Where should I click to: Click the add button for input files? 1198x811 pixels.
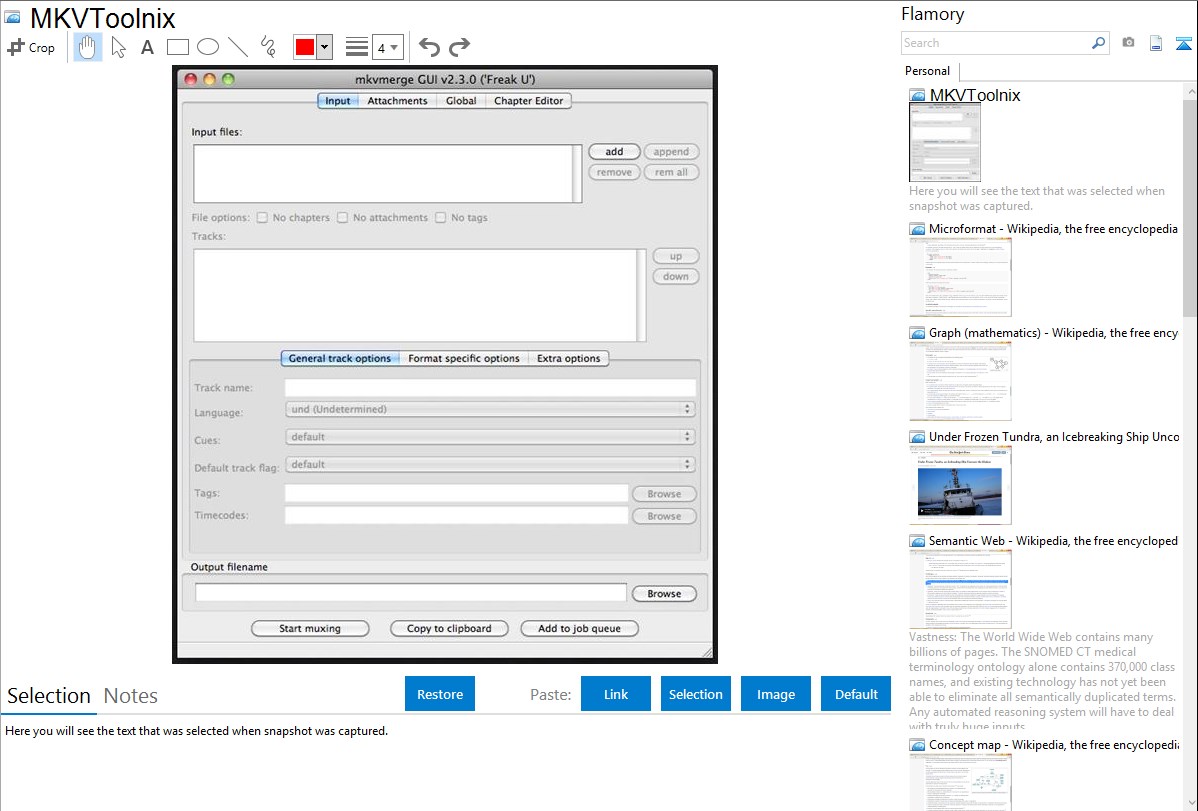pyautogui.click(x=614, y=152)
